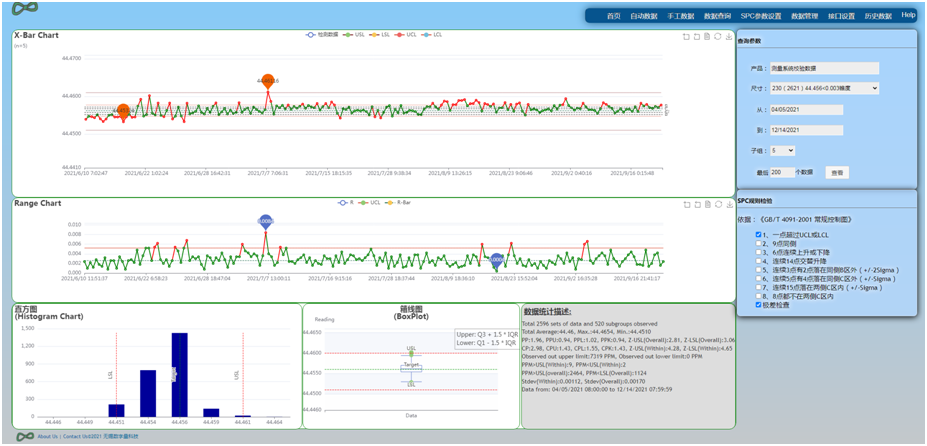Open the Help menu item

coord(908,15)
